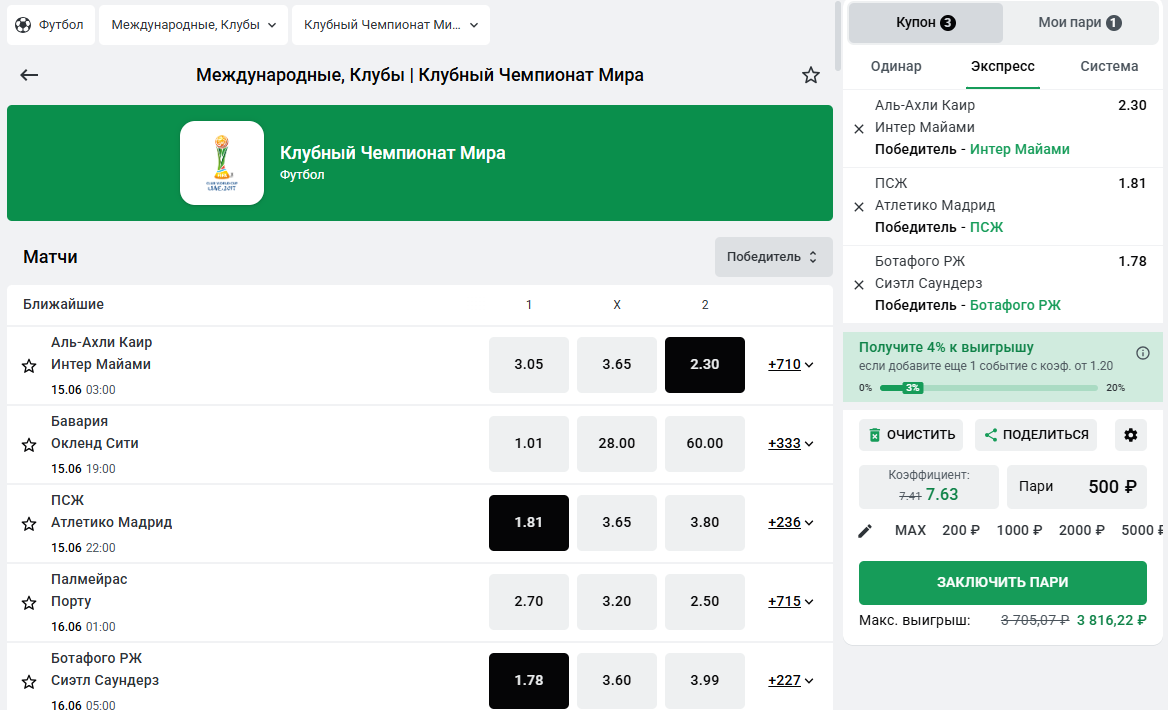Open bonus info icon
Viewport: 1168px width, 710px height.
[x=1143, y=353]
